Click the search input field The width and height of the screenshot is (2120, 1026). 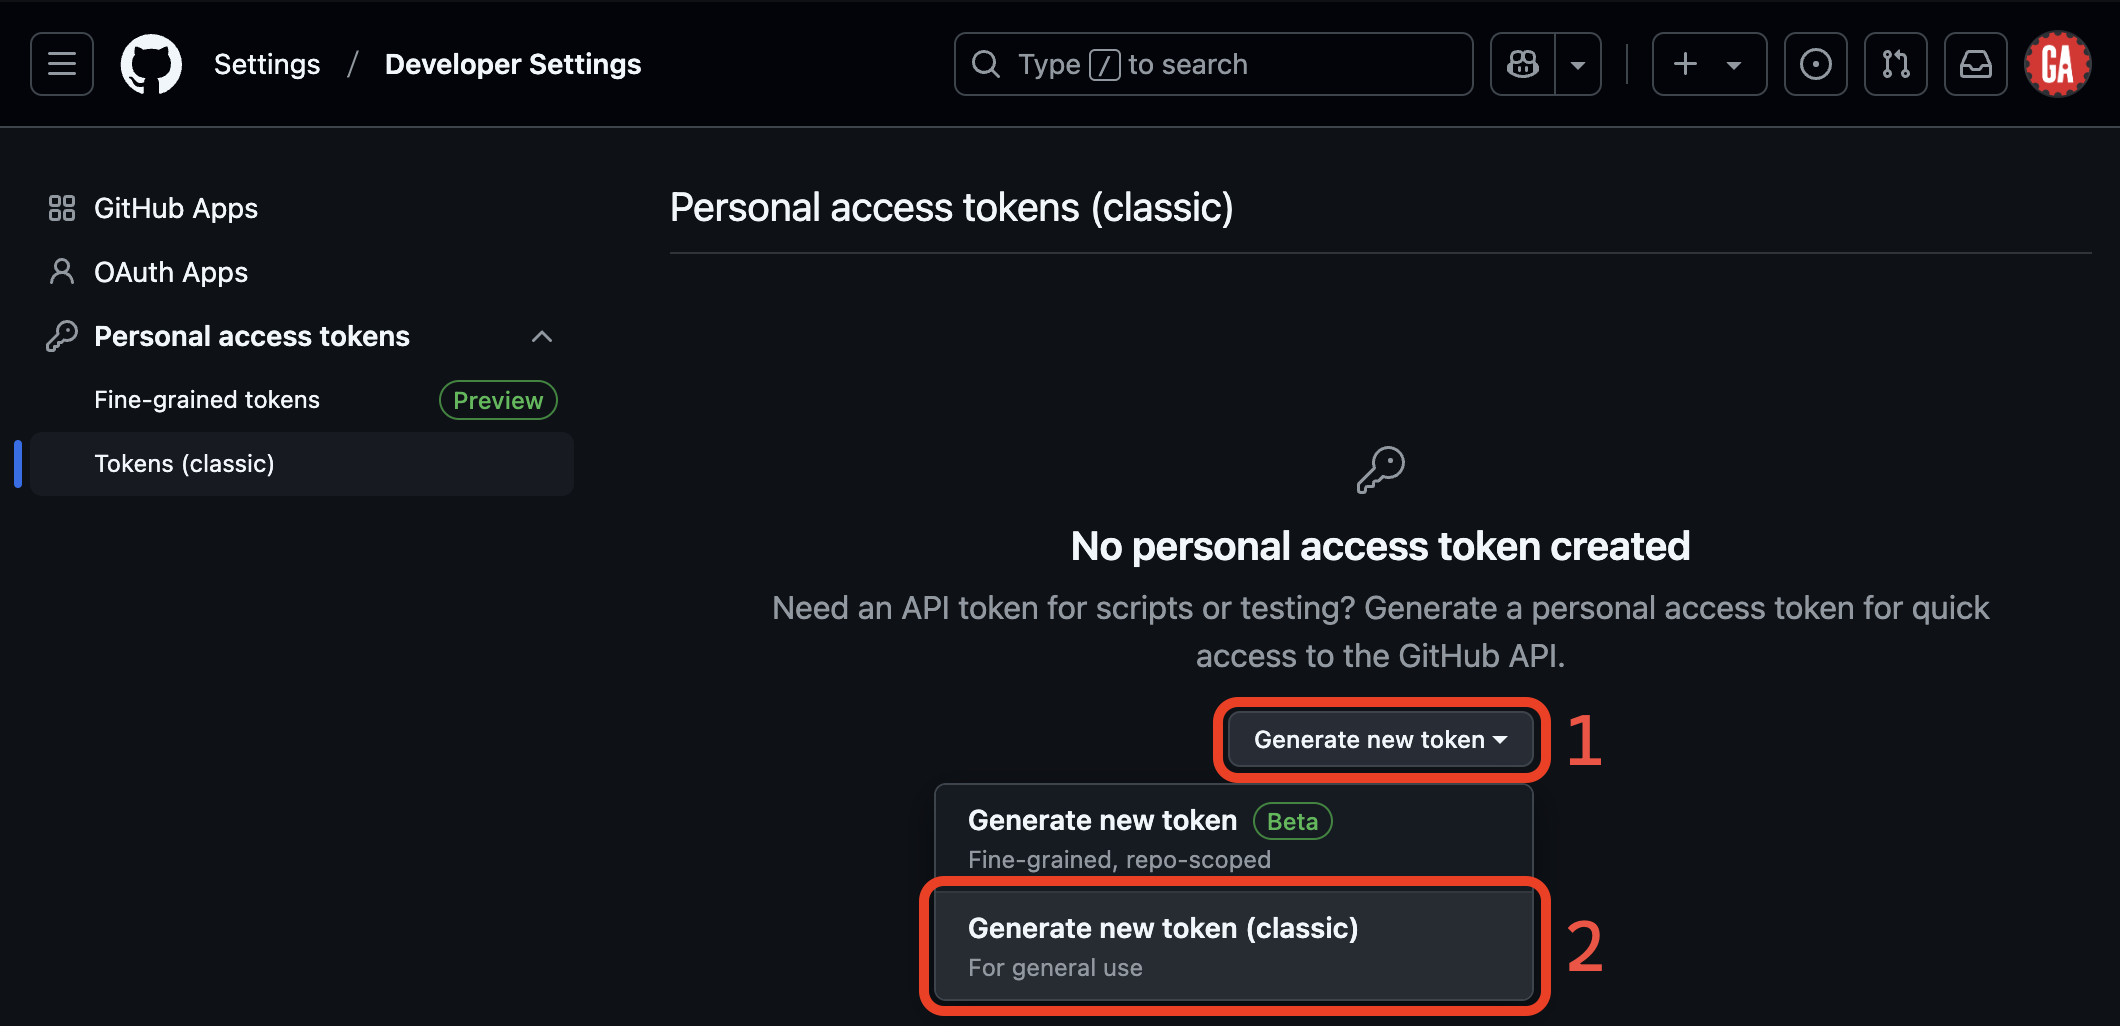point(1212,64)
